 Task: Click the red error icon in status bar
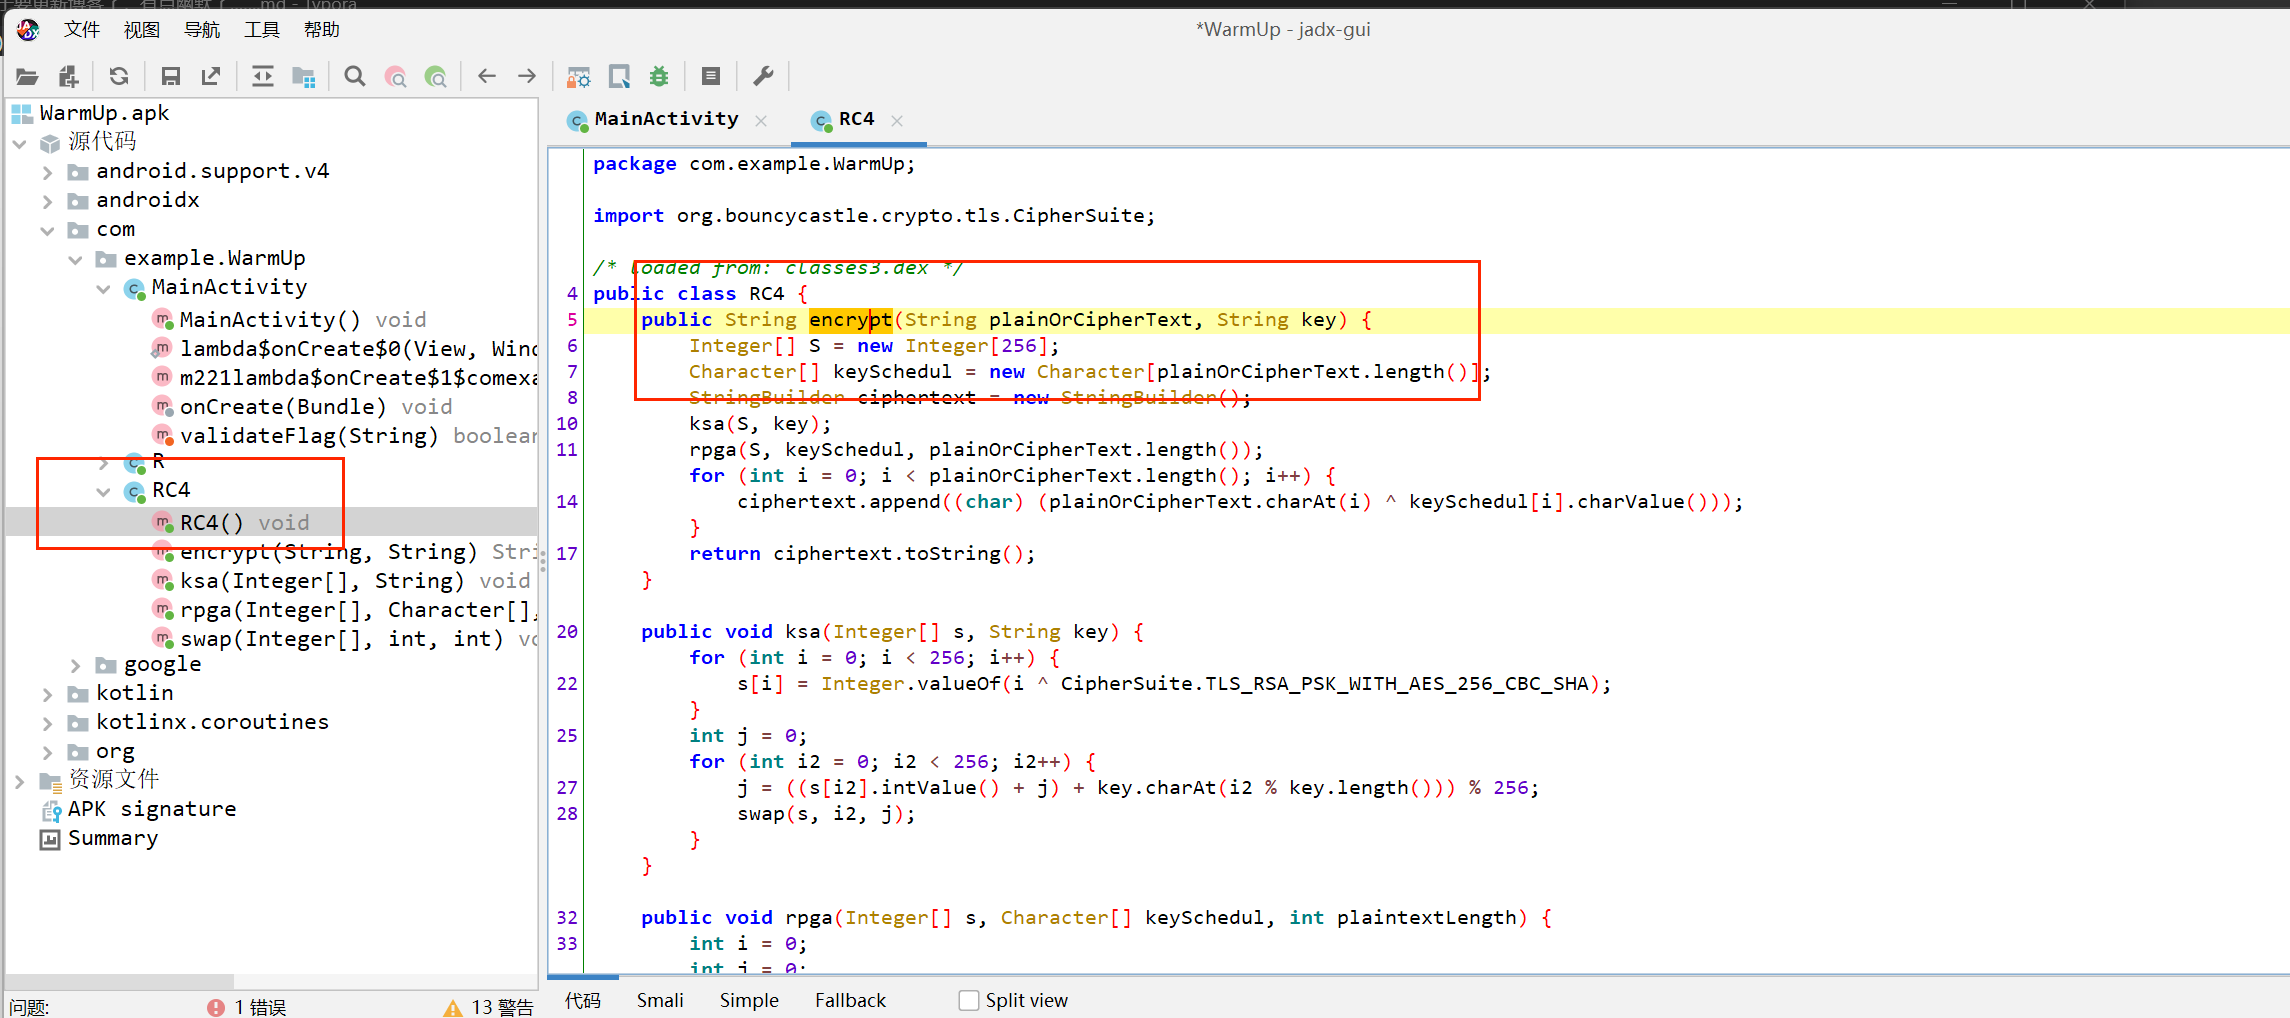point(216,1007)
